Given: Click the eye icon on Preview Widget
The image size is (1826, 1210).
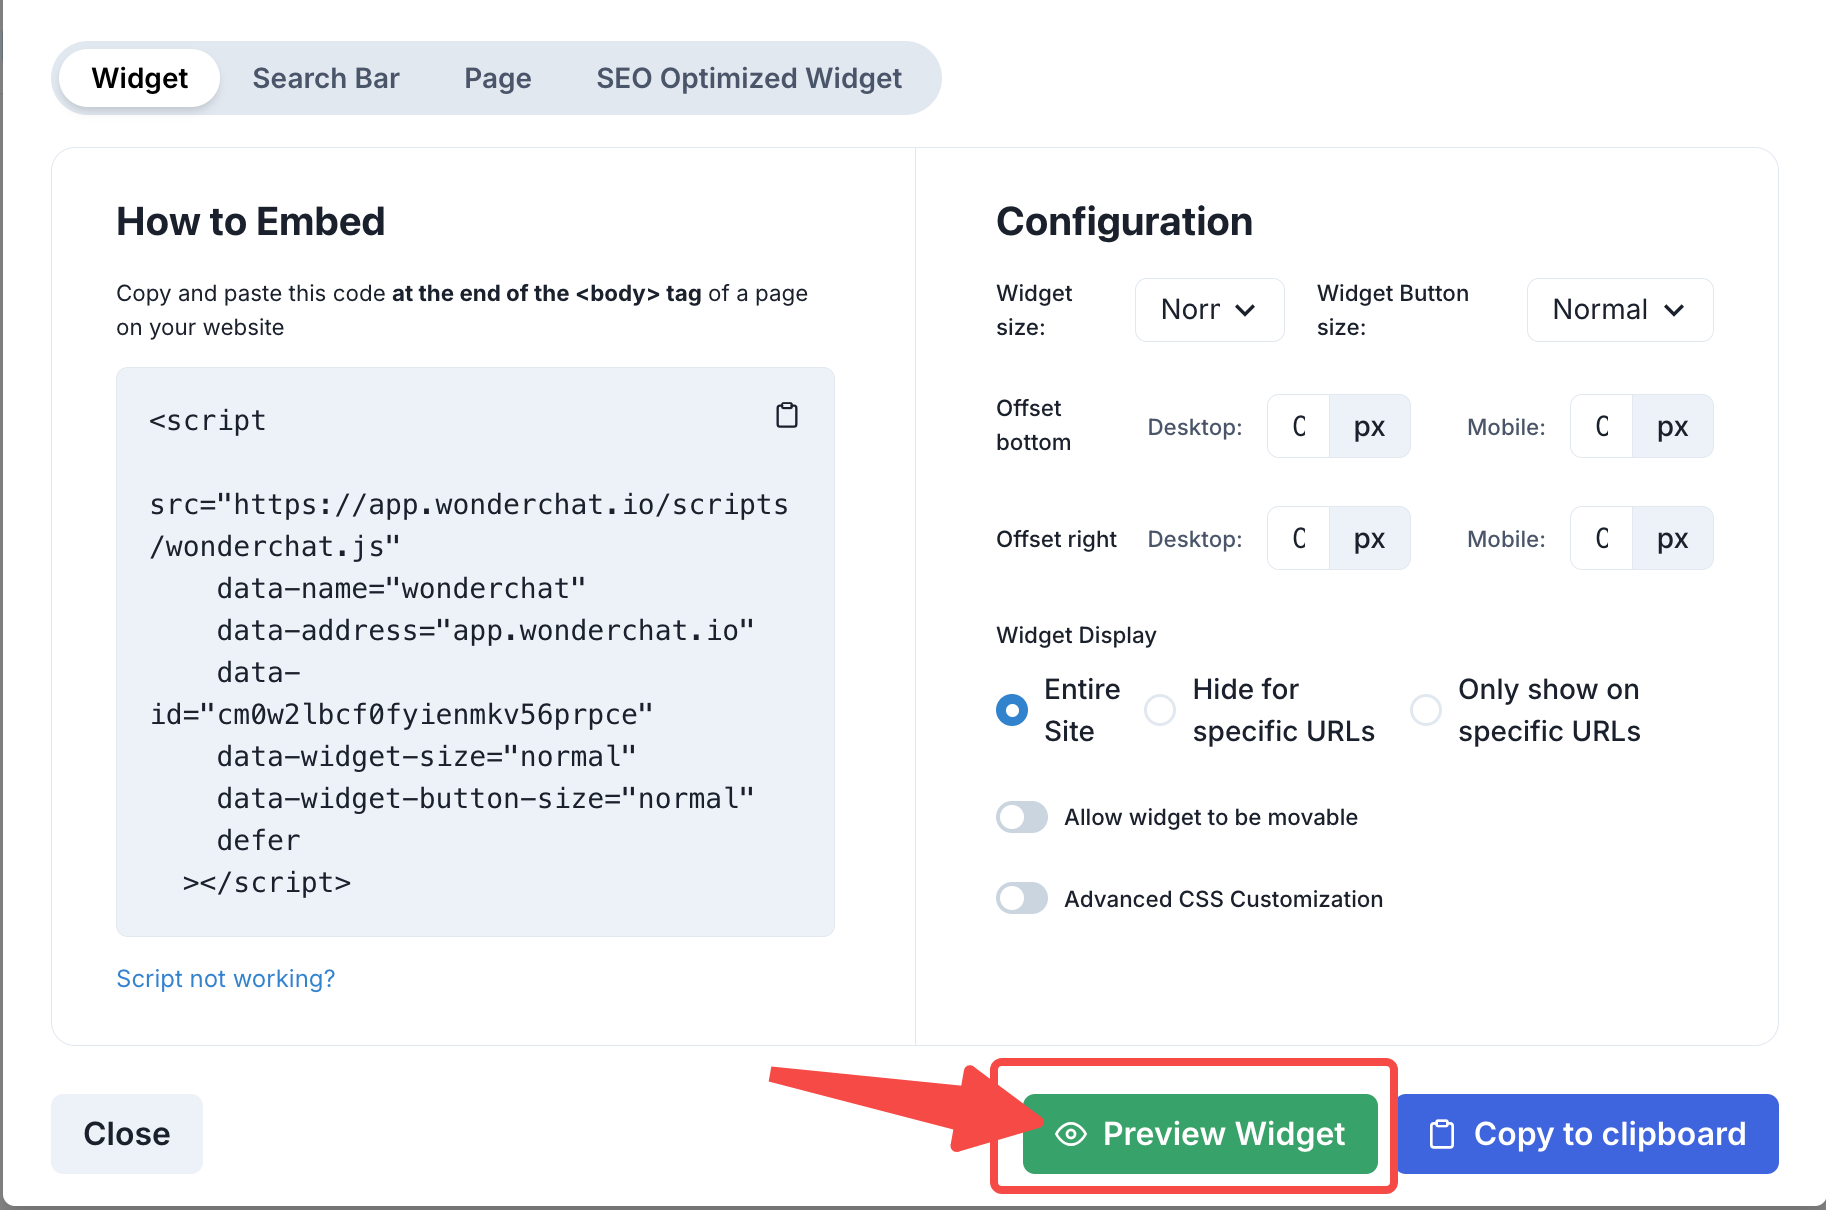Looking at the screenshot, I should click(1070, 1134).
